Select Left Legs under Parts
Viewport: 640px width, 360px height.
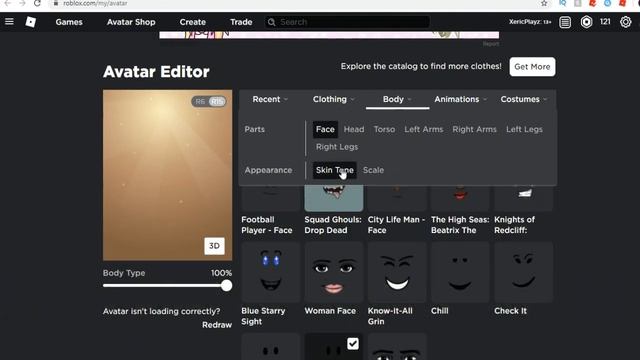[524, 129]
